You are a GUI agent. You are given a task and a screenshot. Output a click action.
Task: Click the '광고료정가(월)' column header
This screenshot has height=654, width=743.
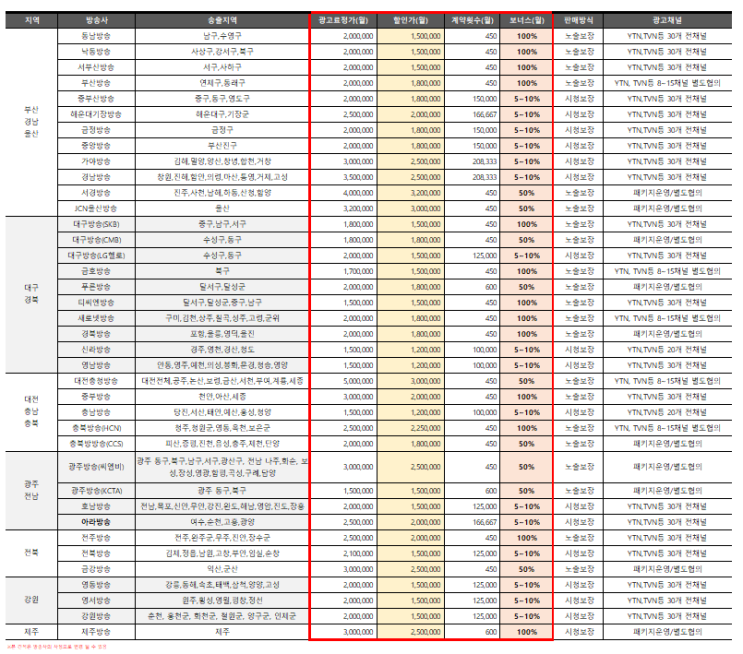point(344,20)
